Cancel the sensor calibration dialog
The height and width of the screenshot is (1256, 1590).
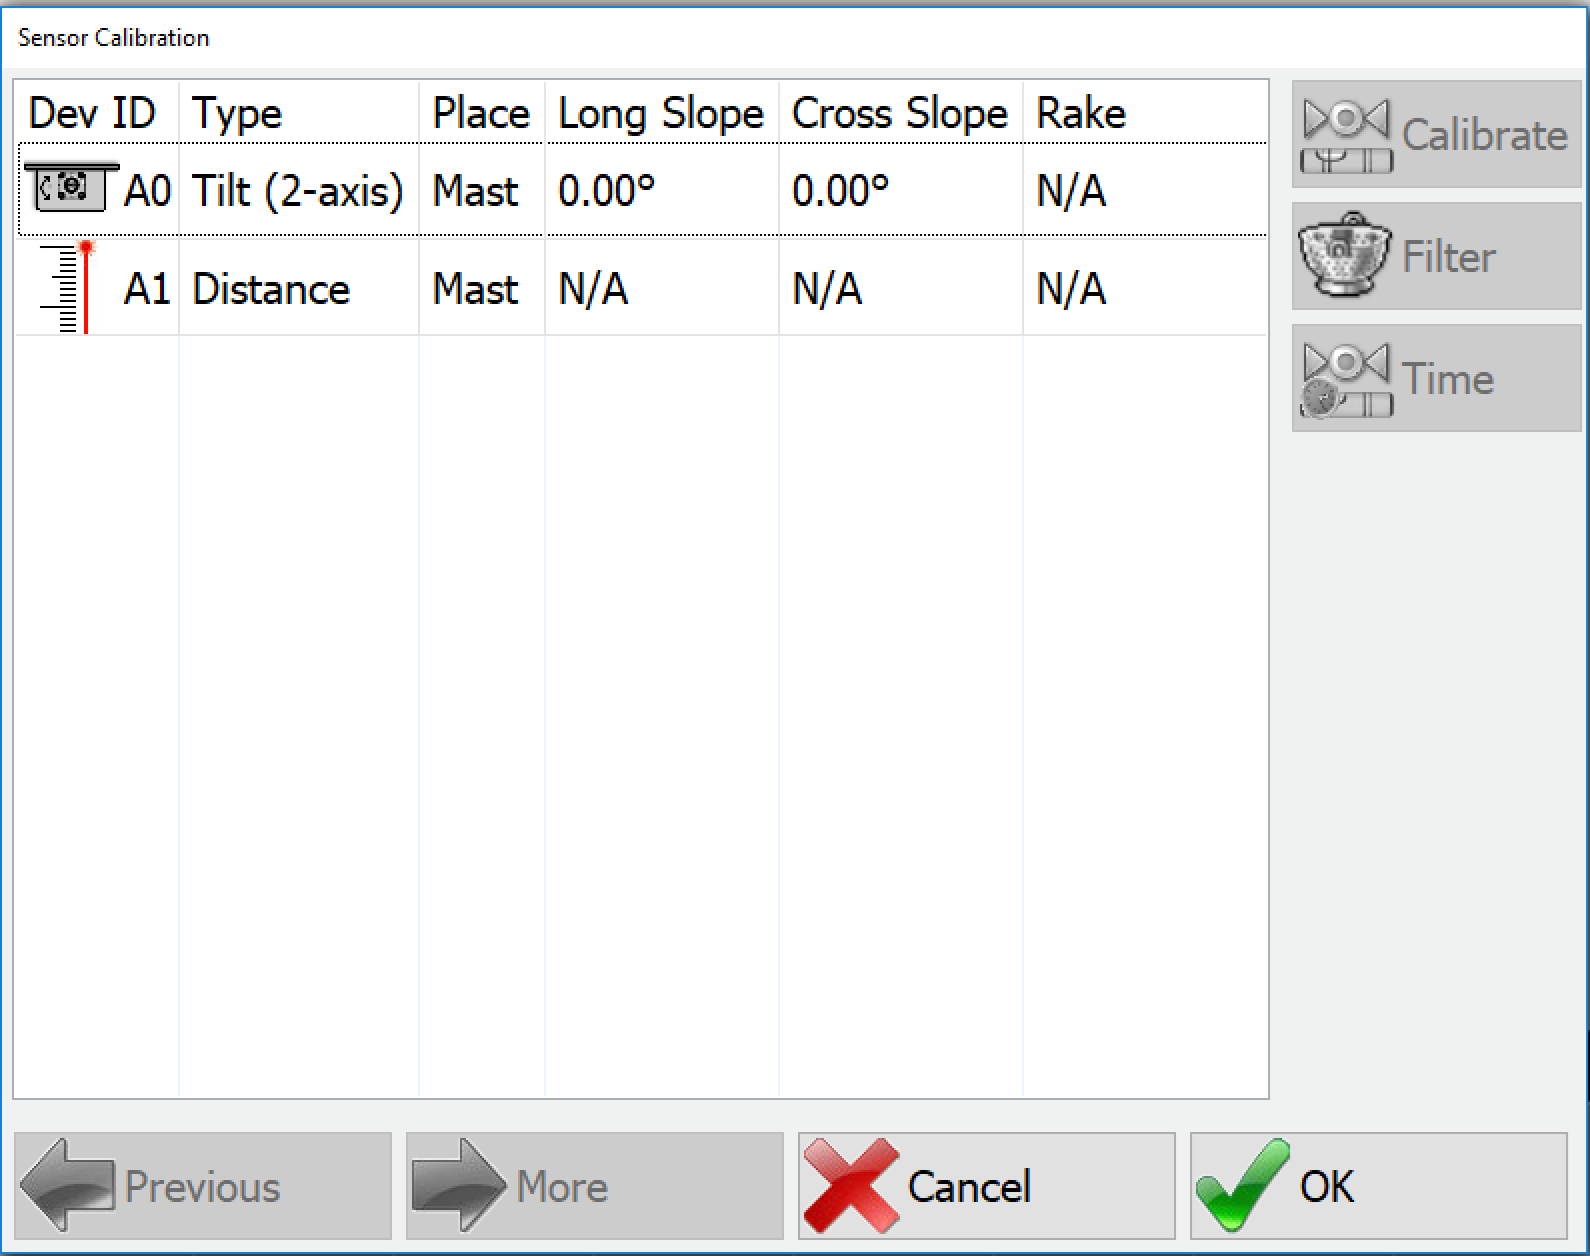point(985,1186)
